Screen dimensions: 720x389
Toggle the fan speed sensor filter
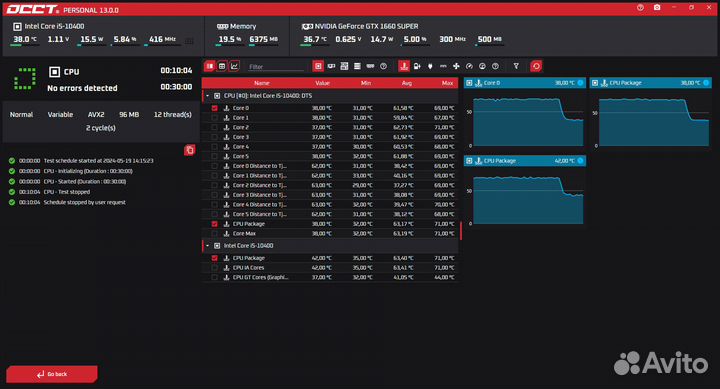coord(456,66)
